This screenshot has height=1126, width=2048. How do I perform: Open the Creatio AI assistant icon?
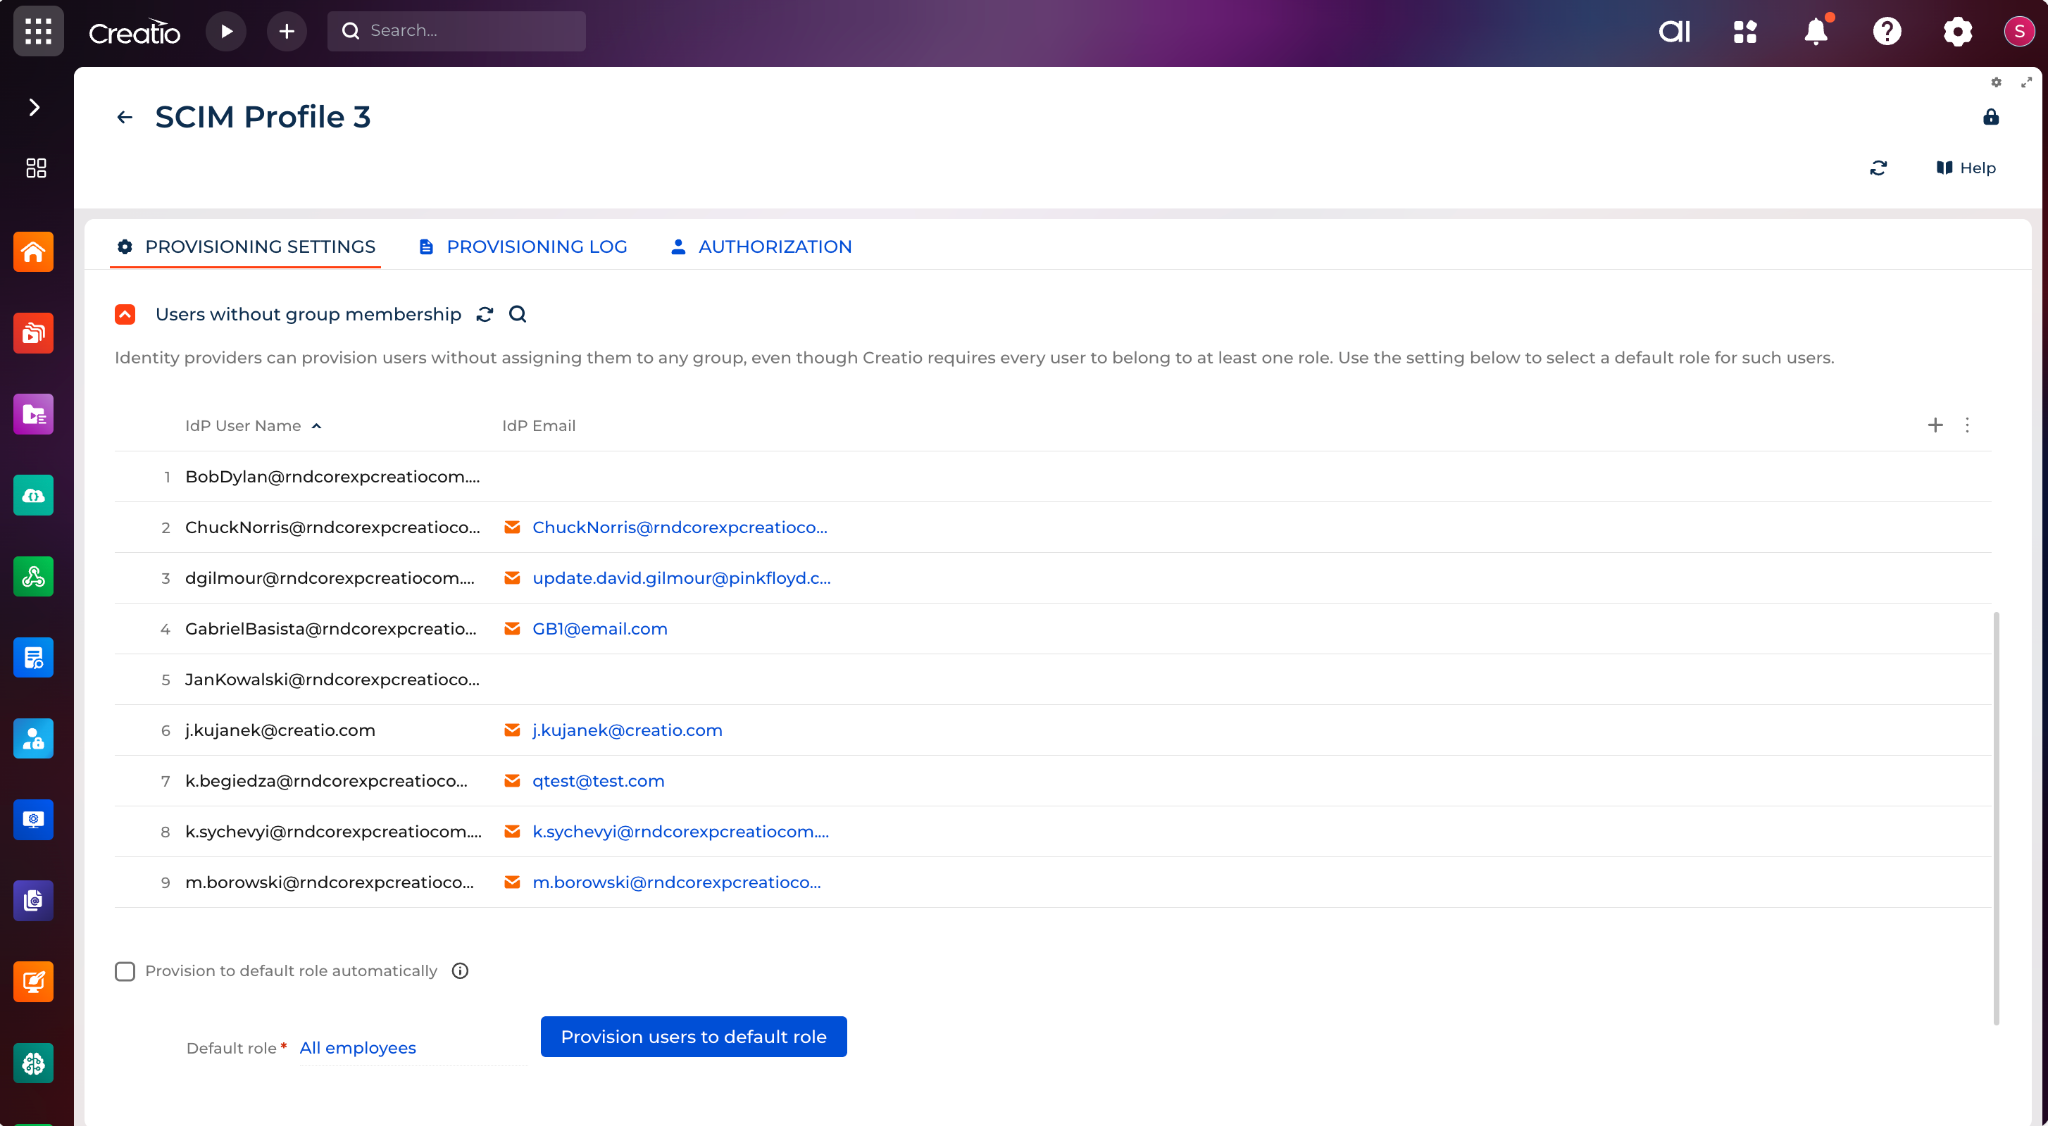pos(1674,31)
